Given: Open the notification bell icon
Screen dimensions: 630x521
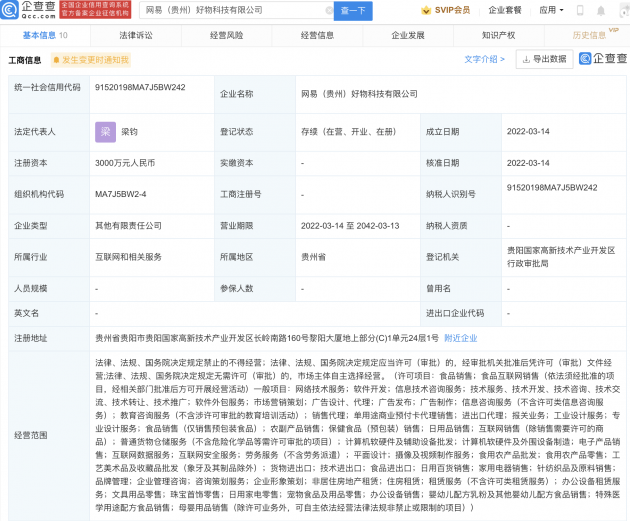Looking at the screenshot, I should point(601,11).
